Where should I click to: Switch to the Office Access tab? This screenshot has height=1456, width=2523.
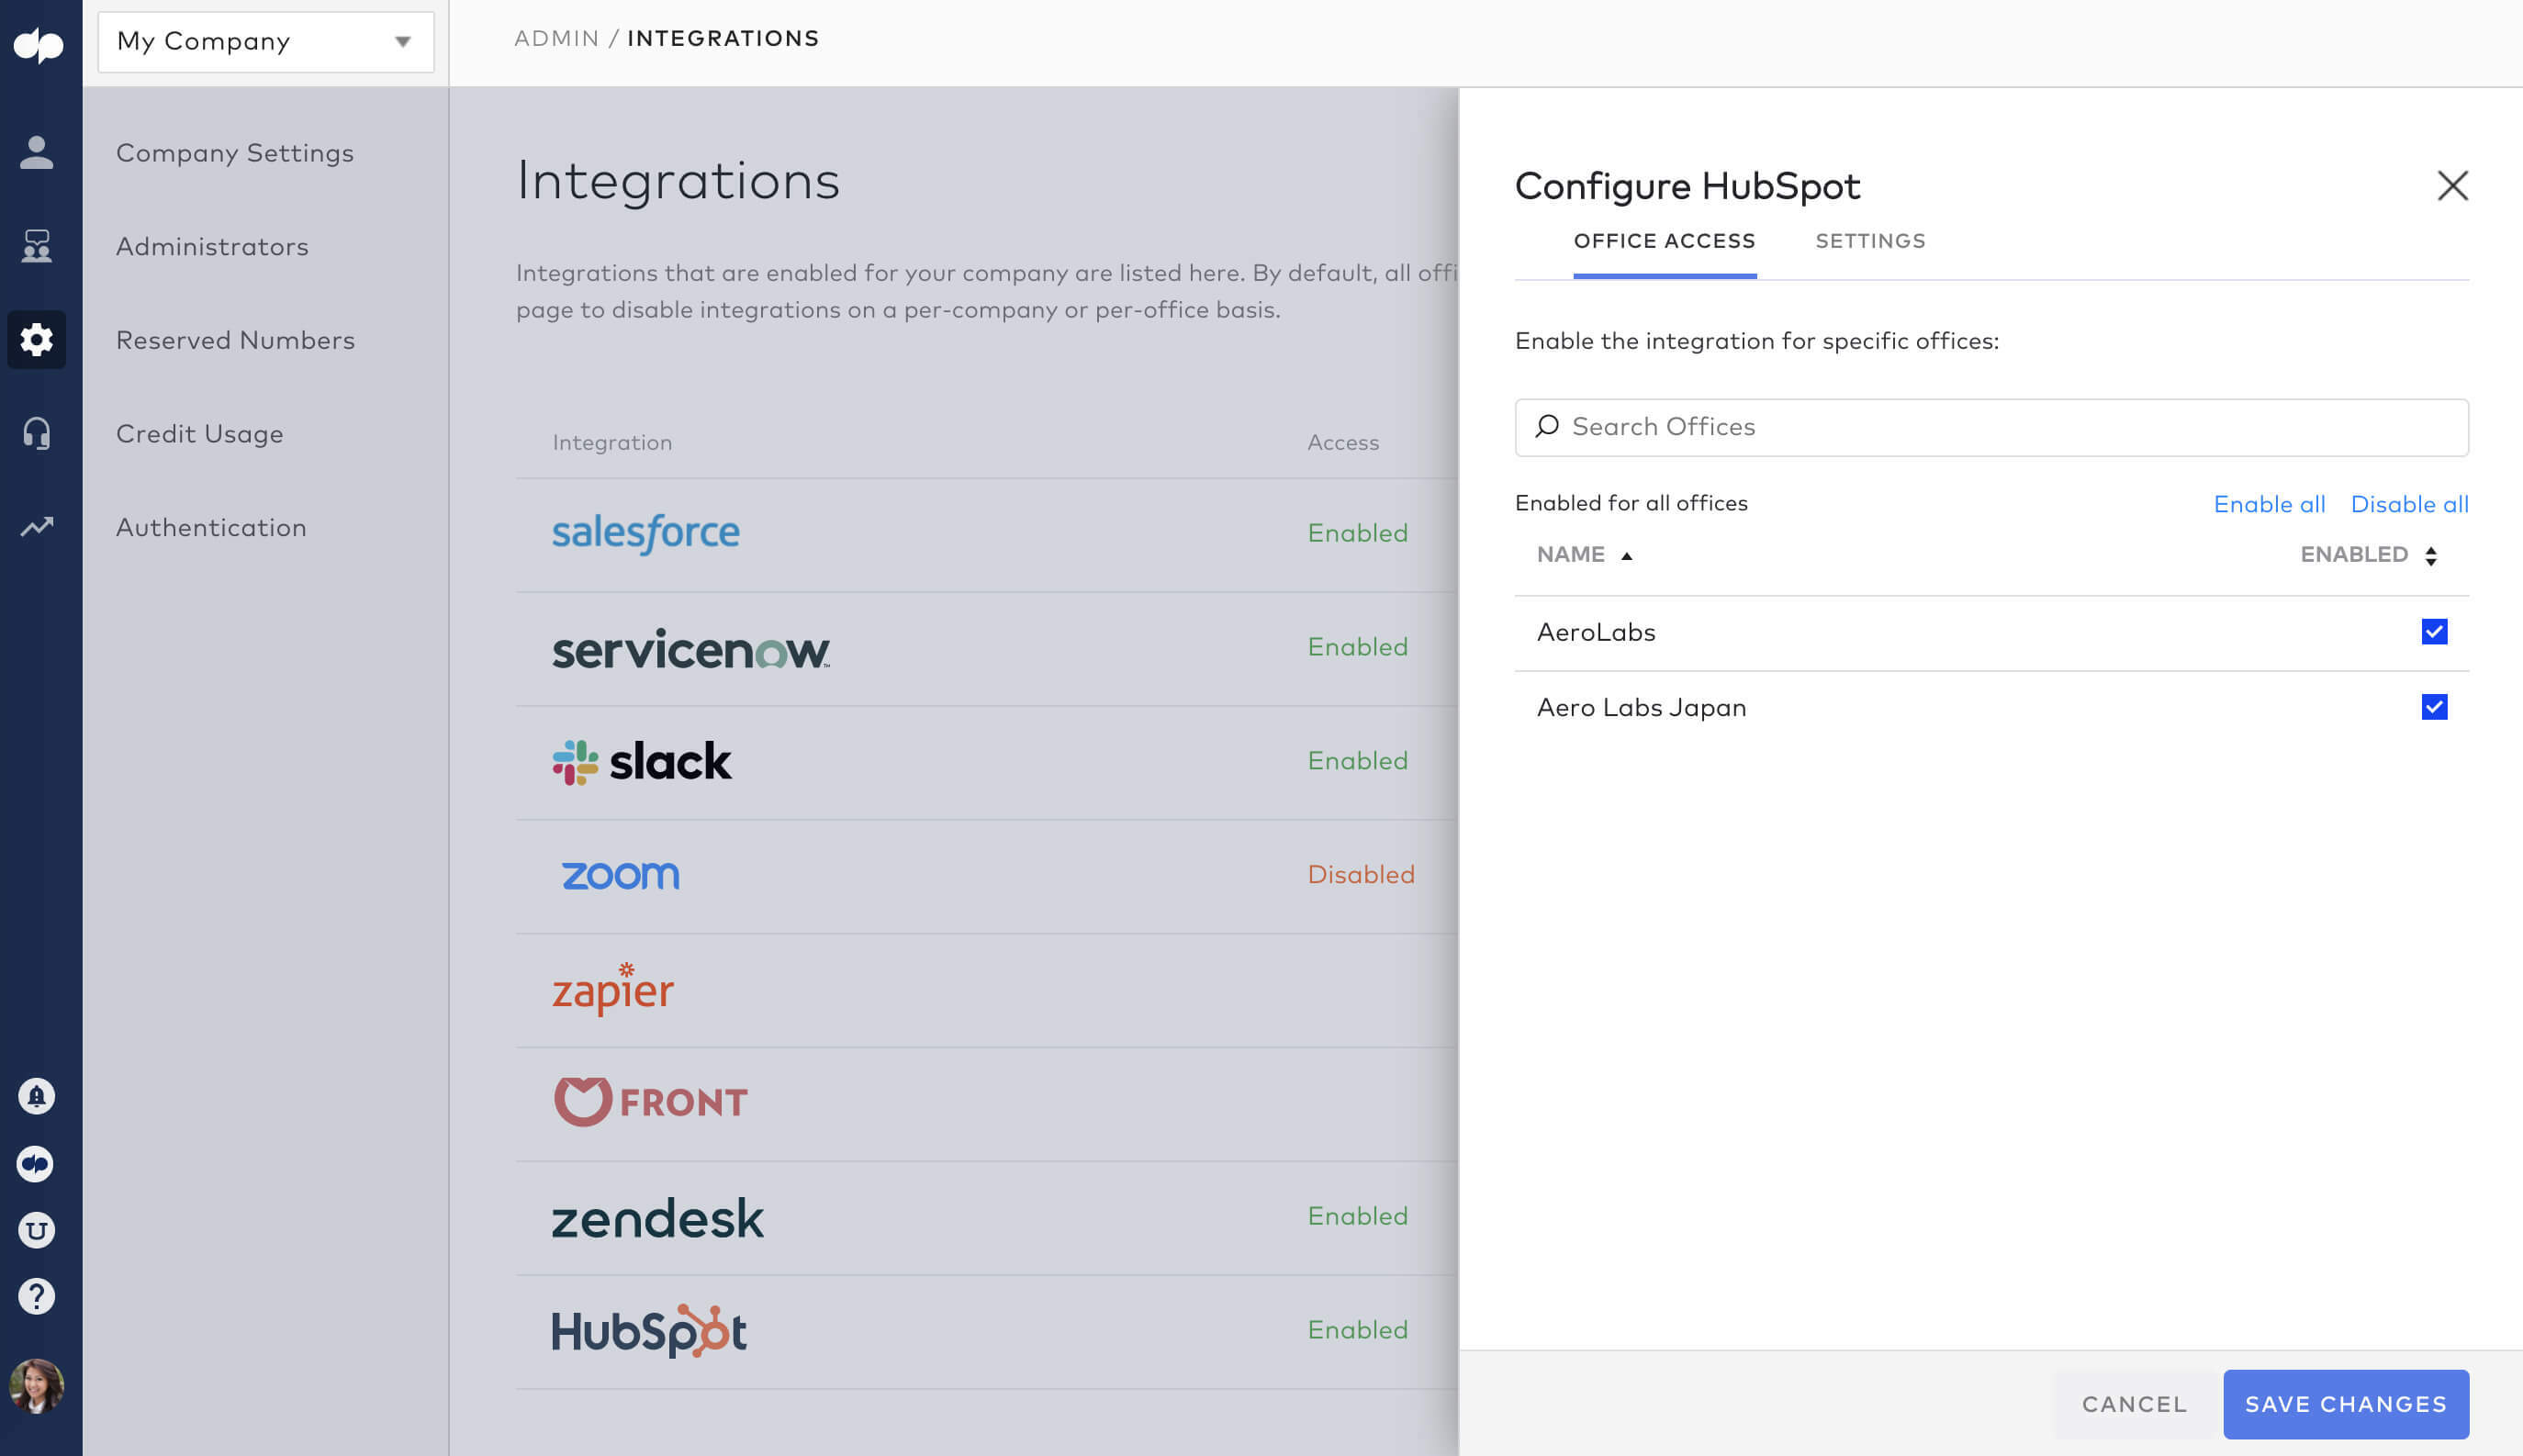tap(1664, 241)
